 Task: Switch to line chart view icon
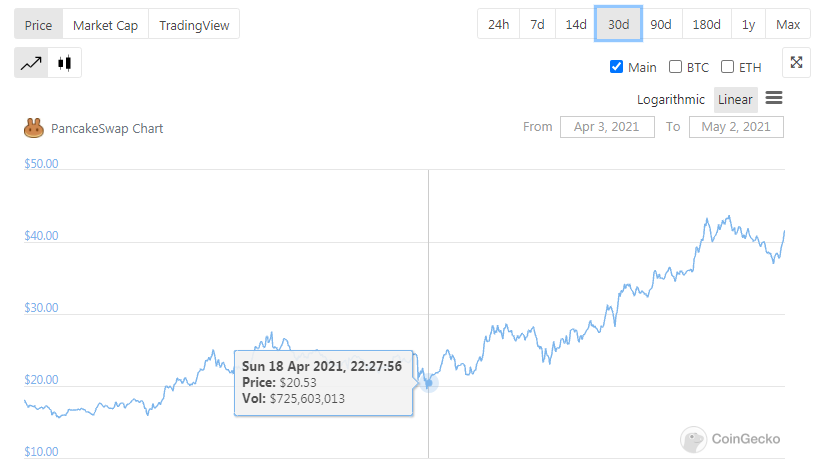[31, 63]
